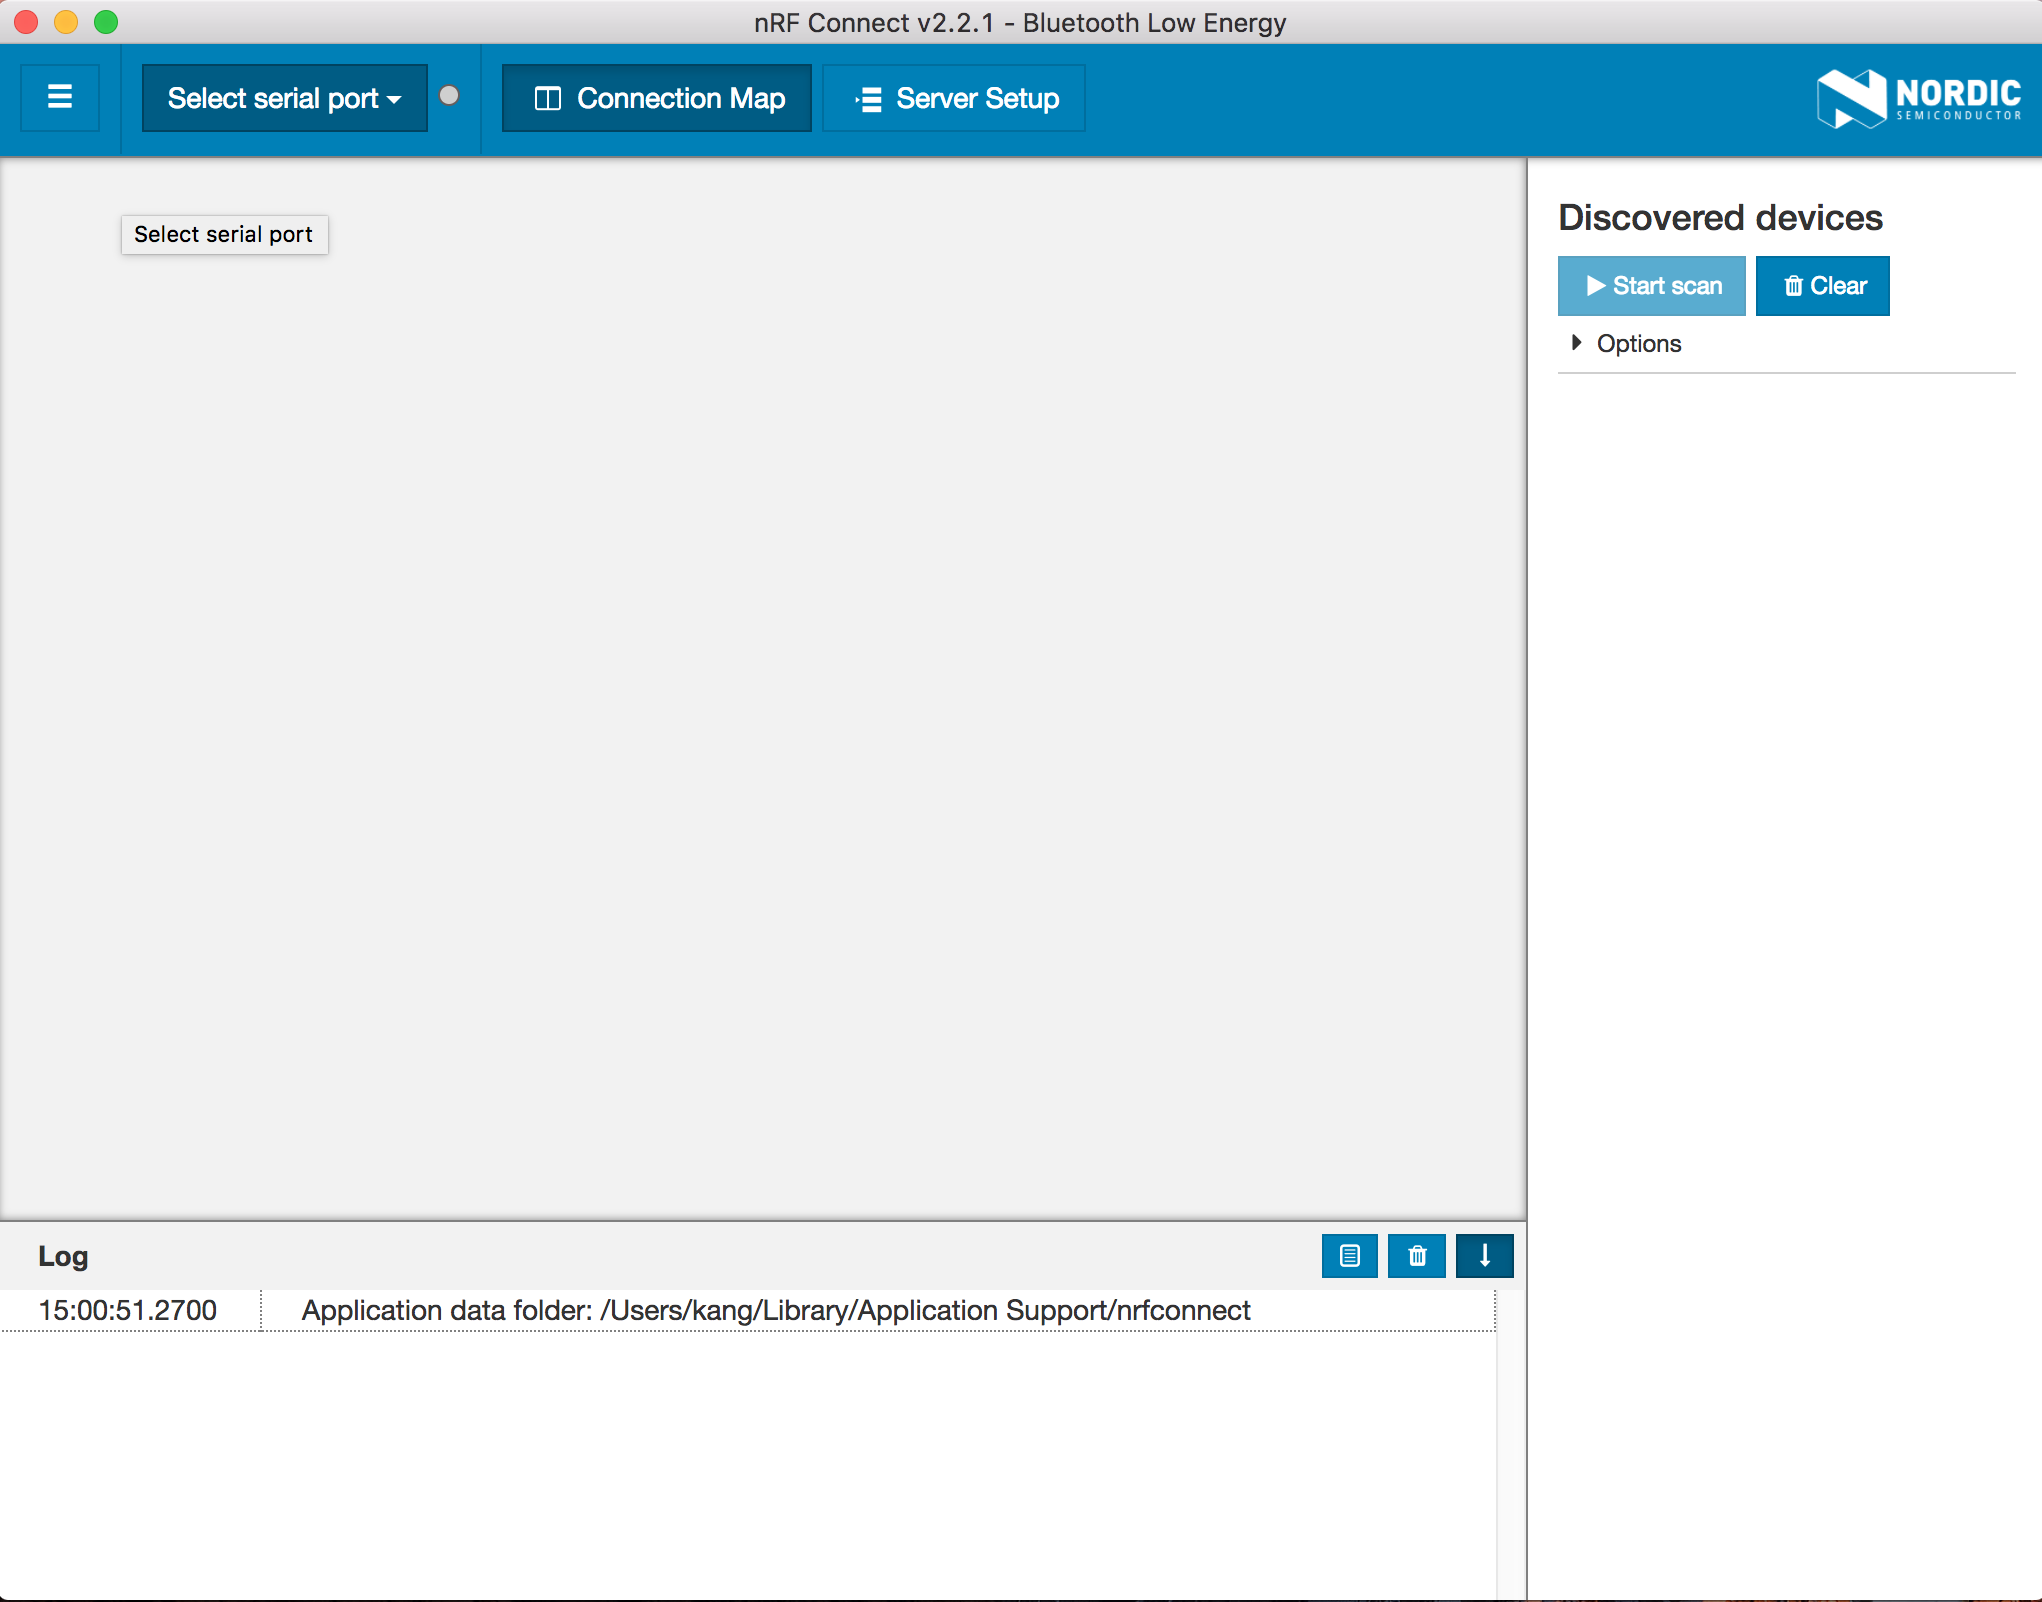Screen dimensions: 2042x1602
Task: Open the Select serial port dropdown
Action: [284, 98]
